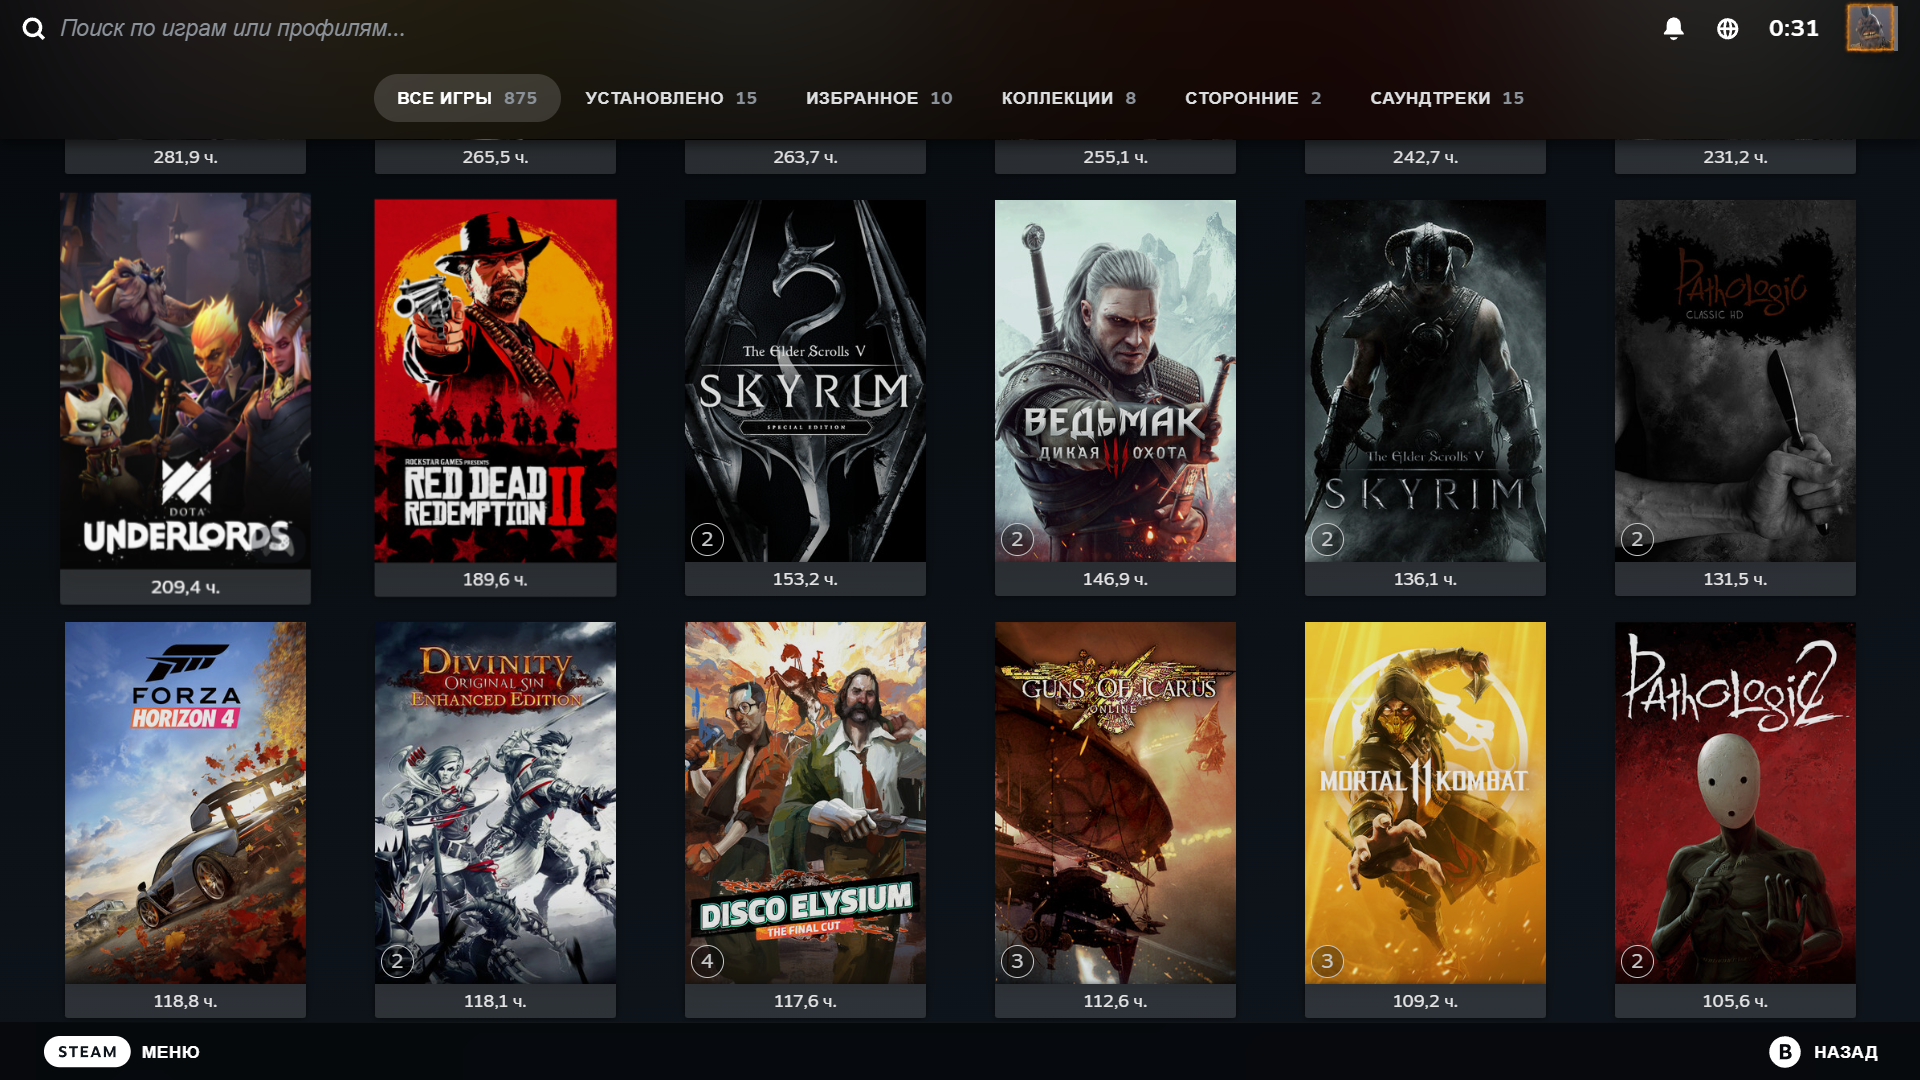Switch to the Сторонние tab
Viewport: 1920px width, 1080px height.
(x=1252, y=98)
